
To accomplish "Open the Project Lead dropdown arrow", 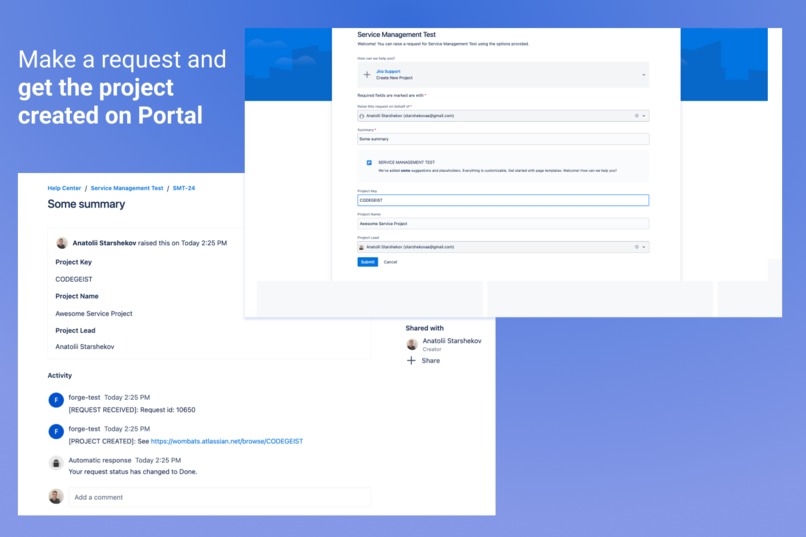I will tap(644, 247).
